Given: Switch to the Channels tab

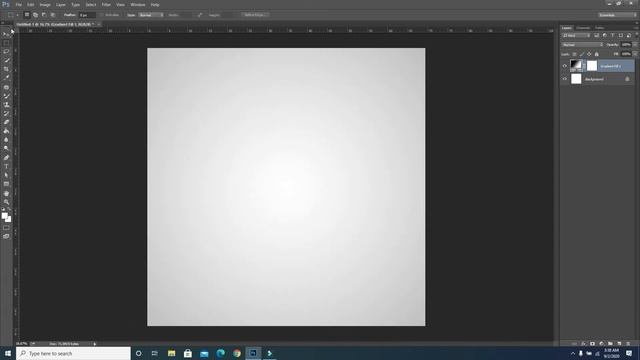Looking at the screenshot, I should click(583, 28).
